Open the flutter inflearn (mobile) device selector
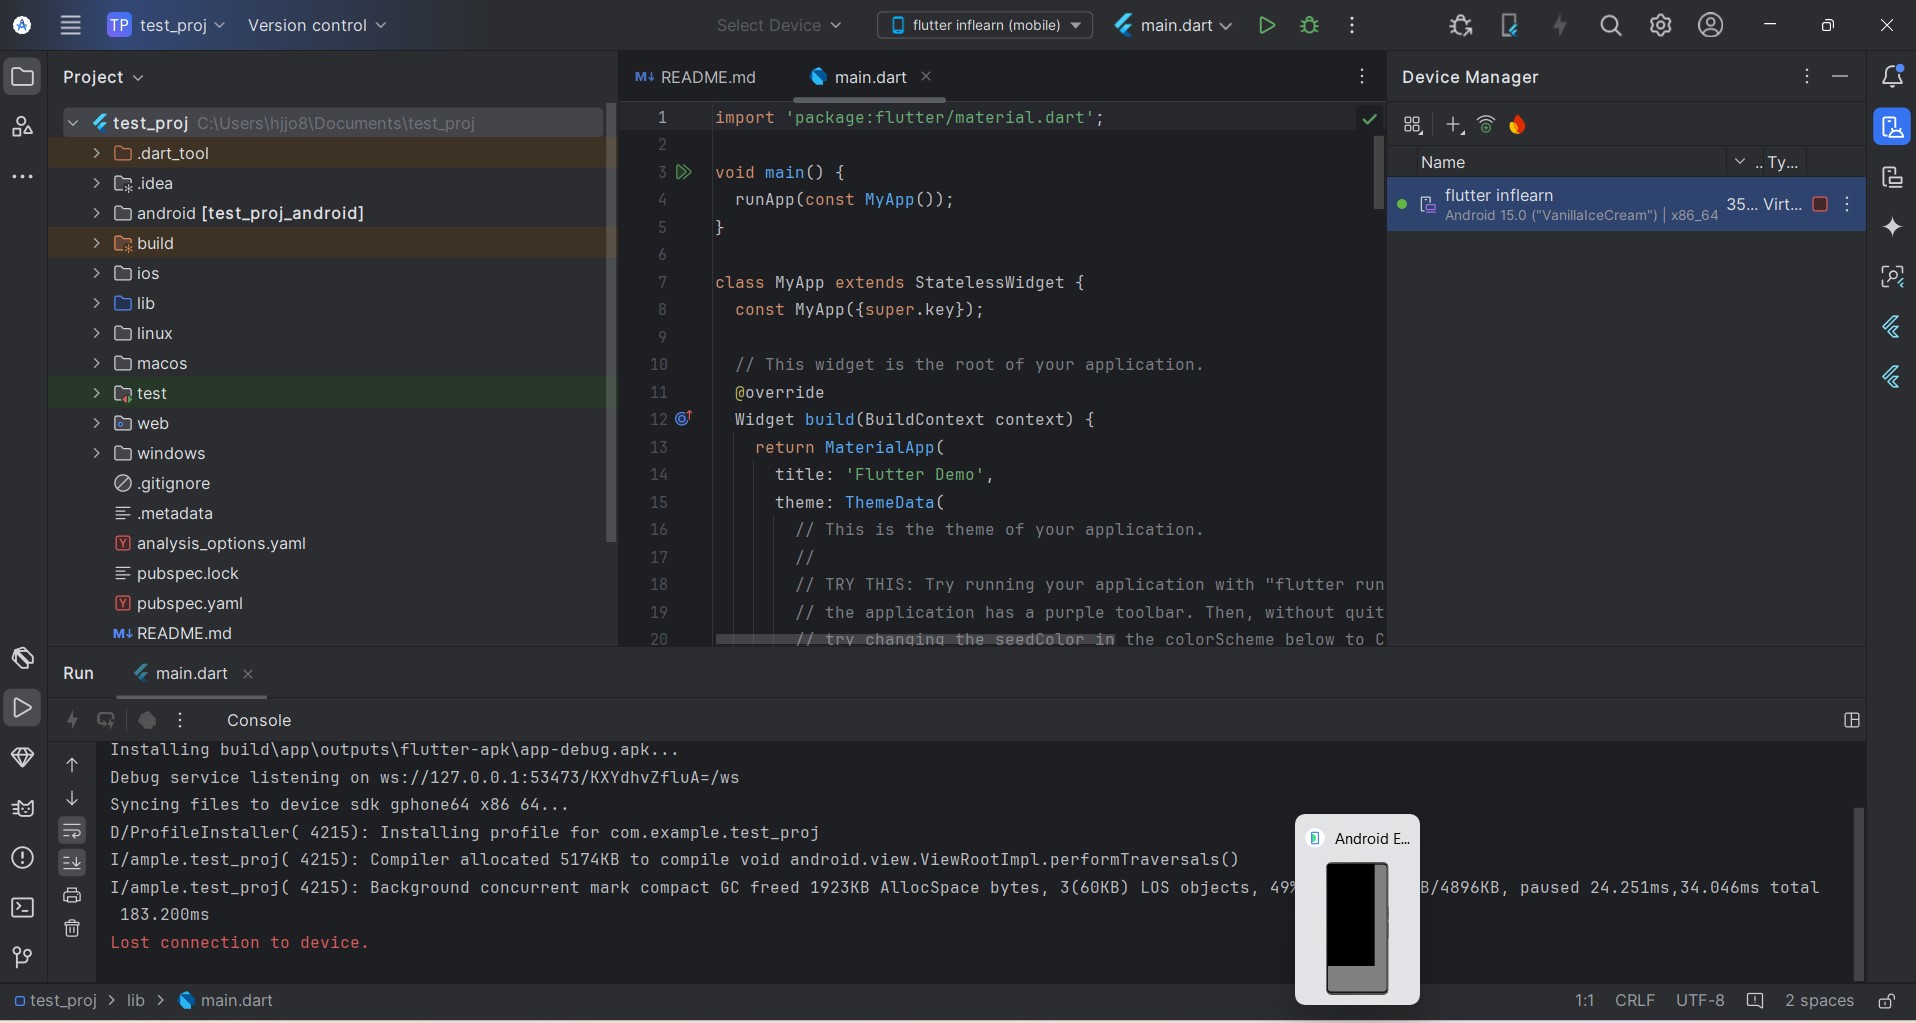Viewport: 1916px width, 1023px height. coord(985,26)
